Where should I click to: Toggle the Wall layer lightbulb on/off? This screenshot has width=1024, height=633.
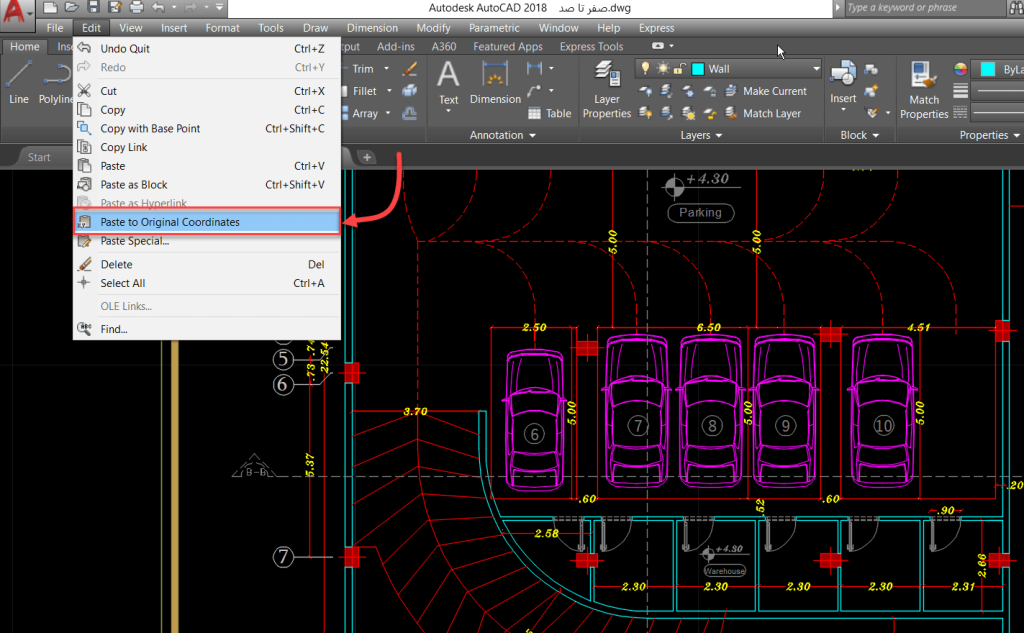pos(646,68)
